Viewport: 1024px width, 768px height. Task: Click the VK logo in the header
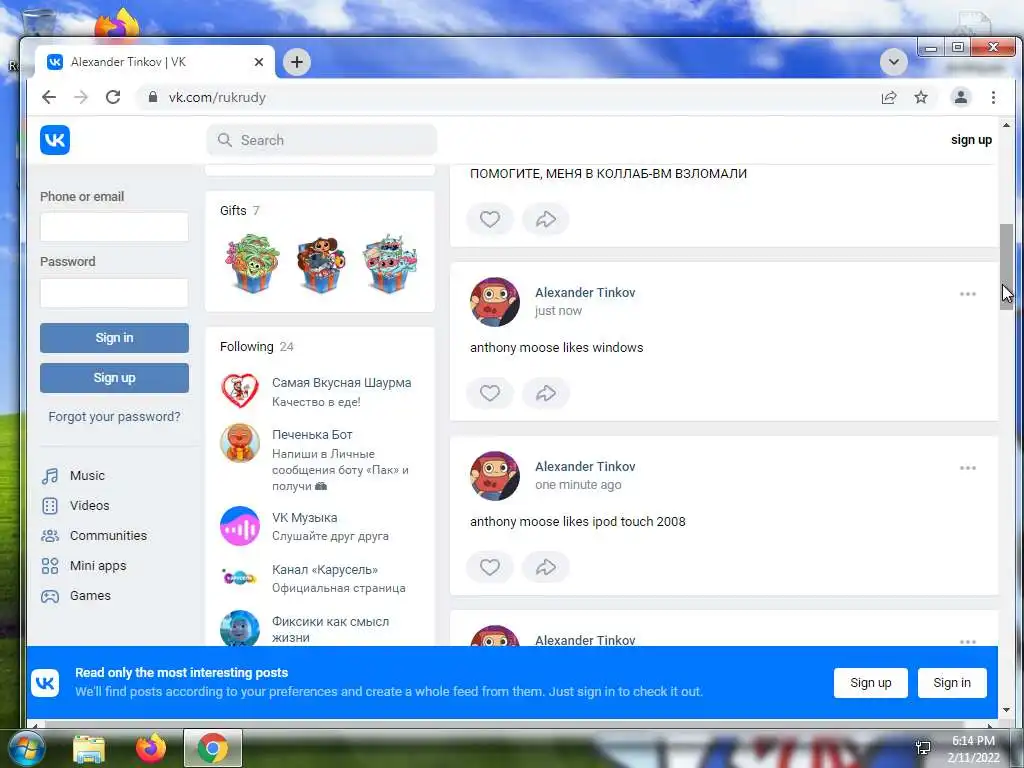(x=55, y=140)
